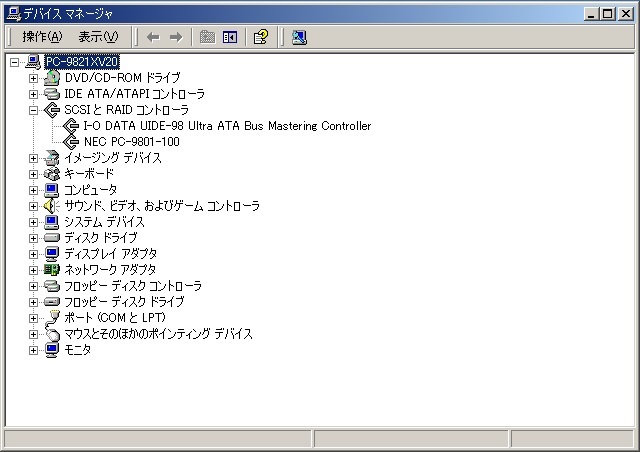640x452 pixels.
Task: Collapse the PC-9821XV20 root node
Action: click(14, 62)
